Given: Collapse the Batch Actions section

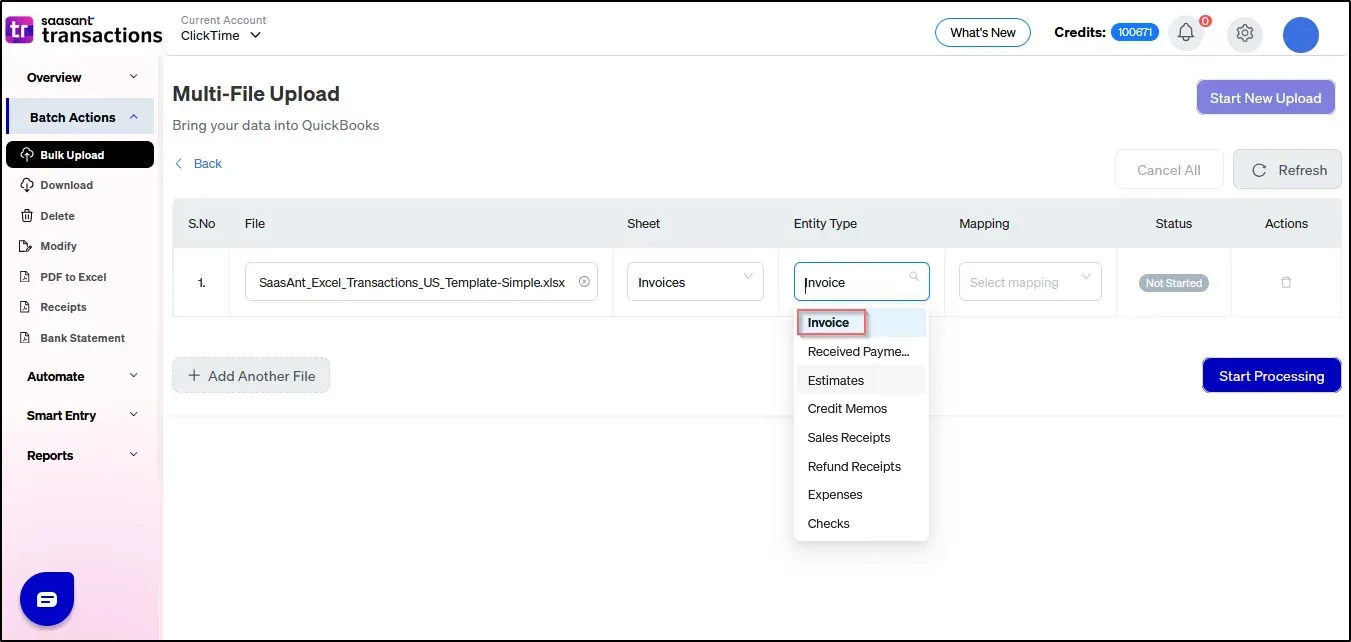Looking at the screenshot, I should [80, 117].
